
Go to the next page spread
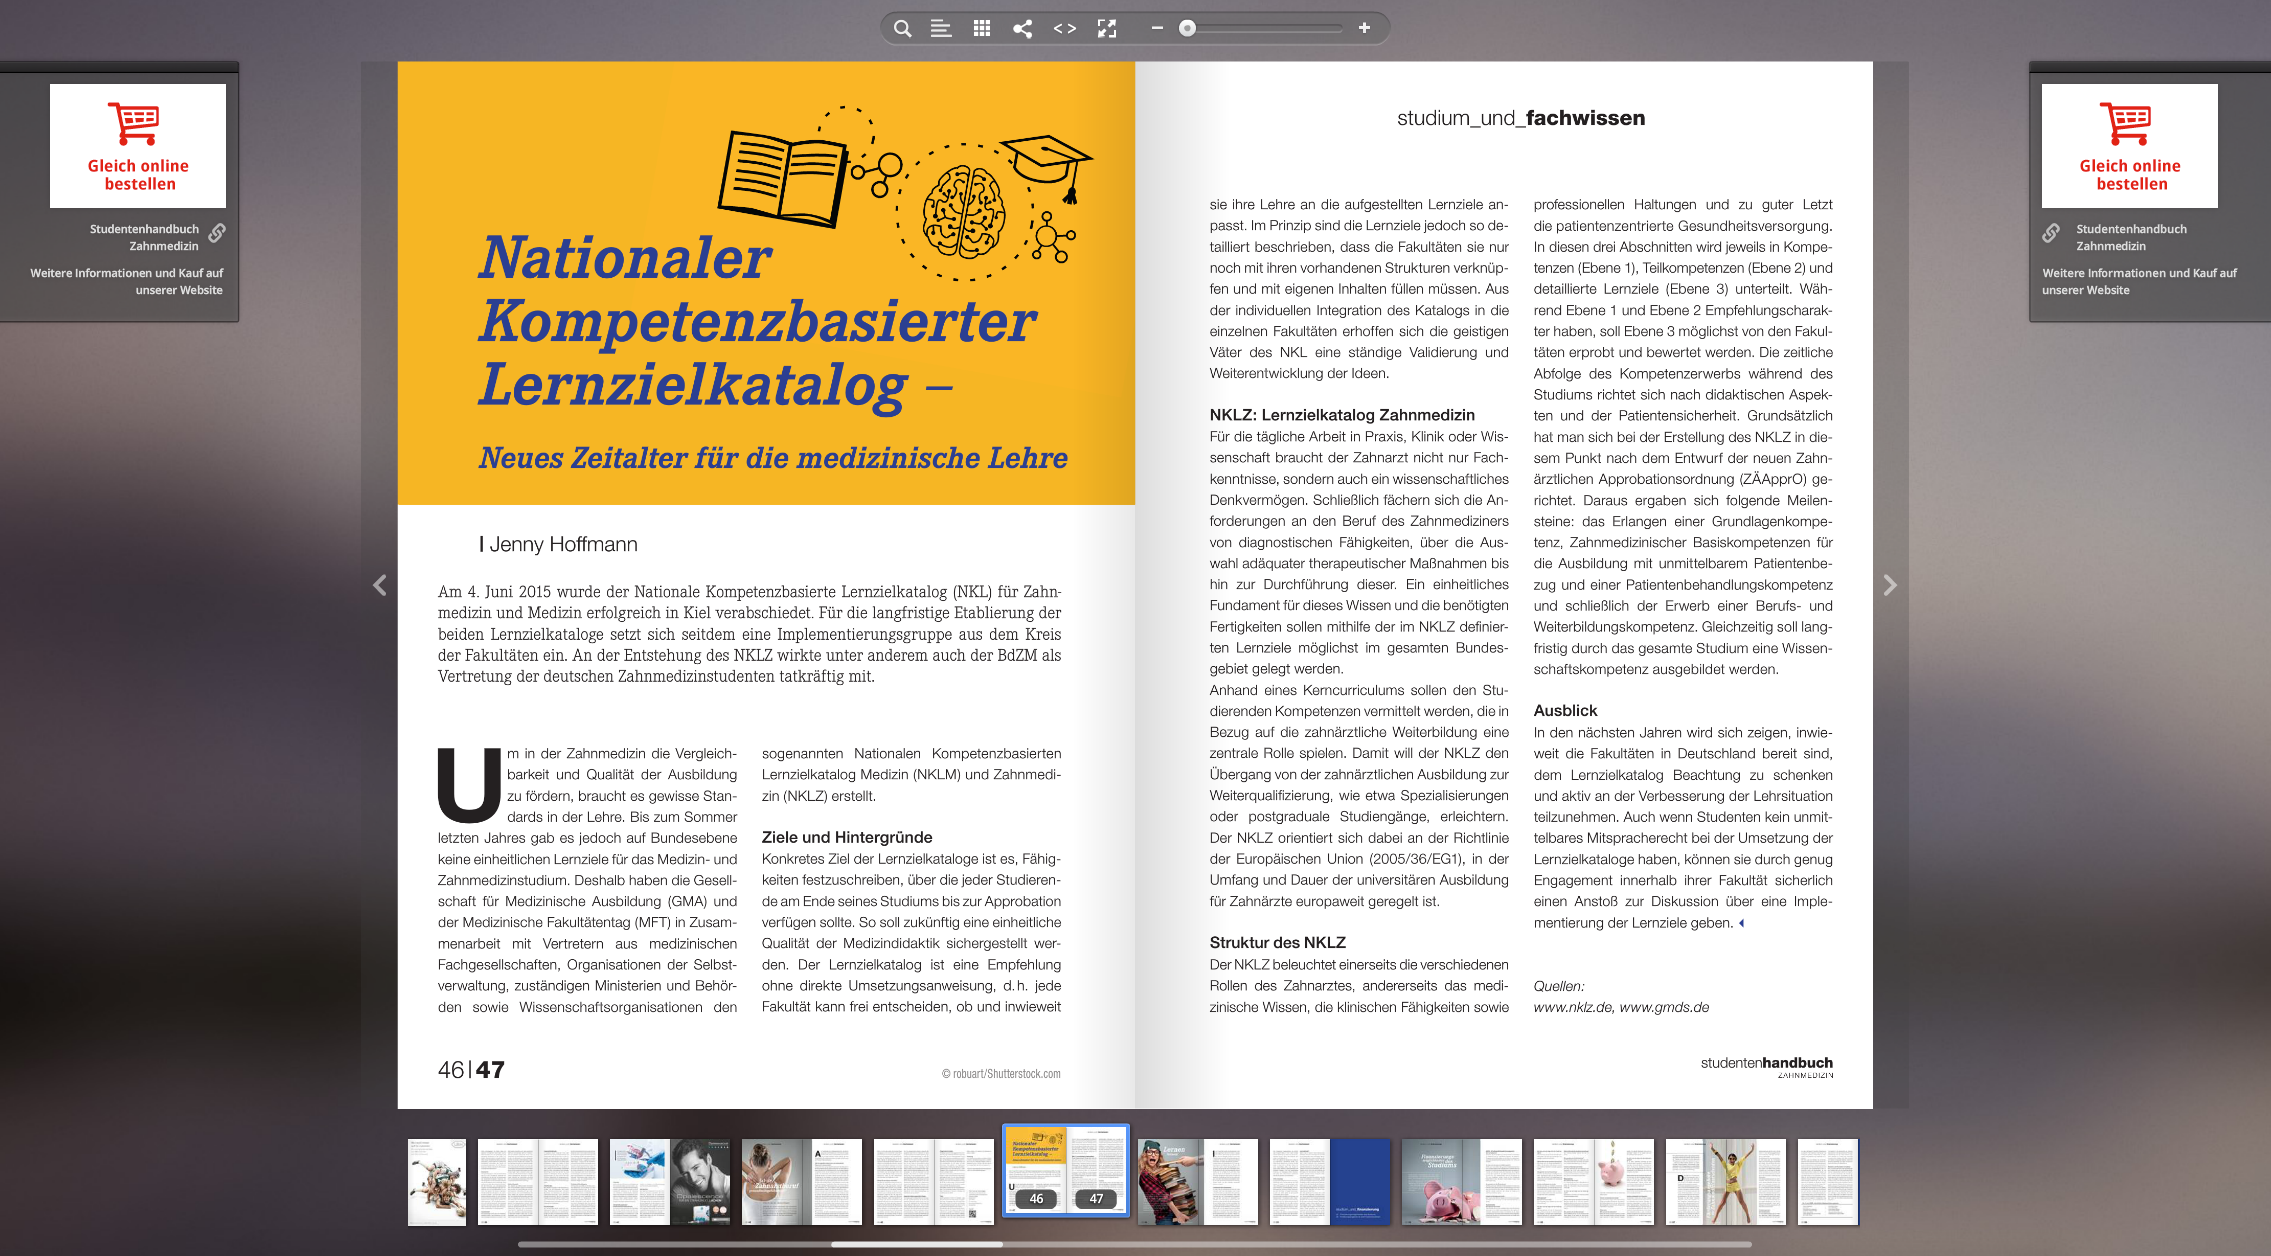[x=1890, y=585]
